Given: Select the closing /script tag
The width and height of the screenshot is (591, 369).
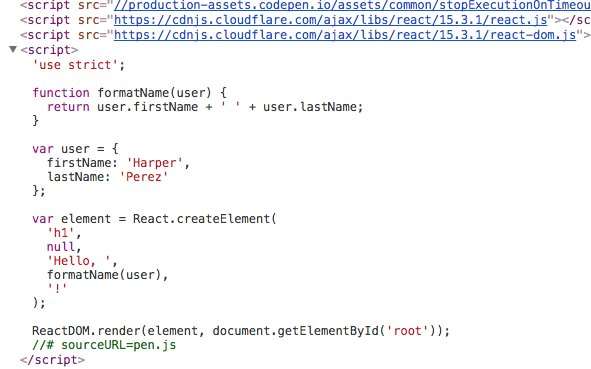Looking at the screenshot, I should (52, 360).
